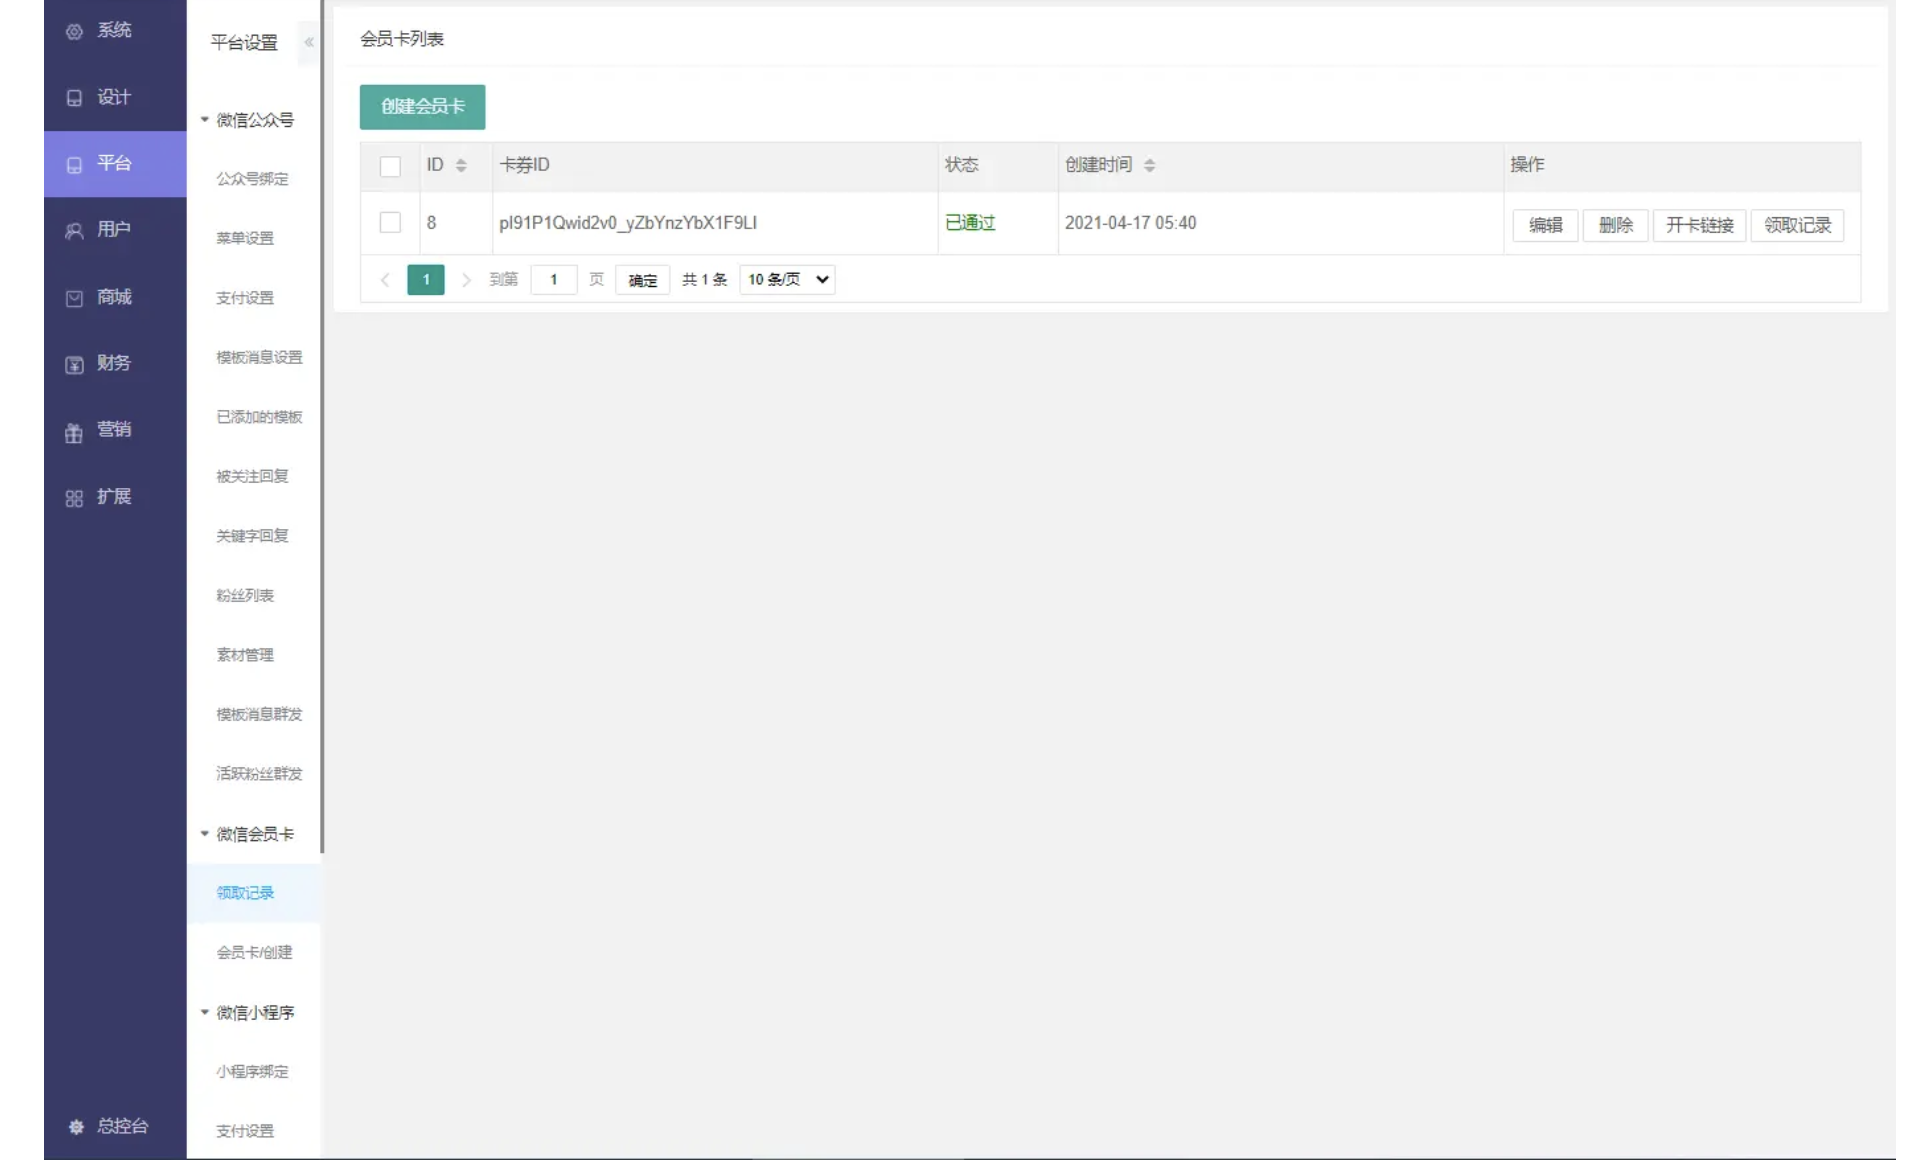Open 系统 in main navigation
The image size is (1914, 1172).
click(x=114, y=31)
